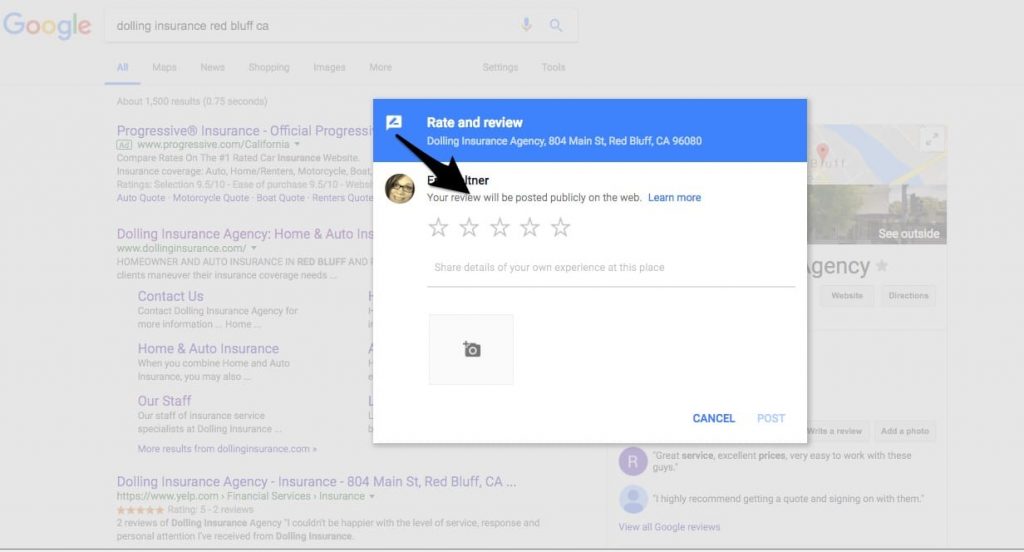
Task: Click See outside street view thumbnail
Action: pyautogui.click(x=877, y=214)
